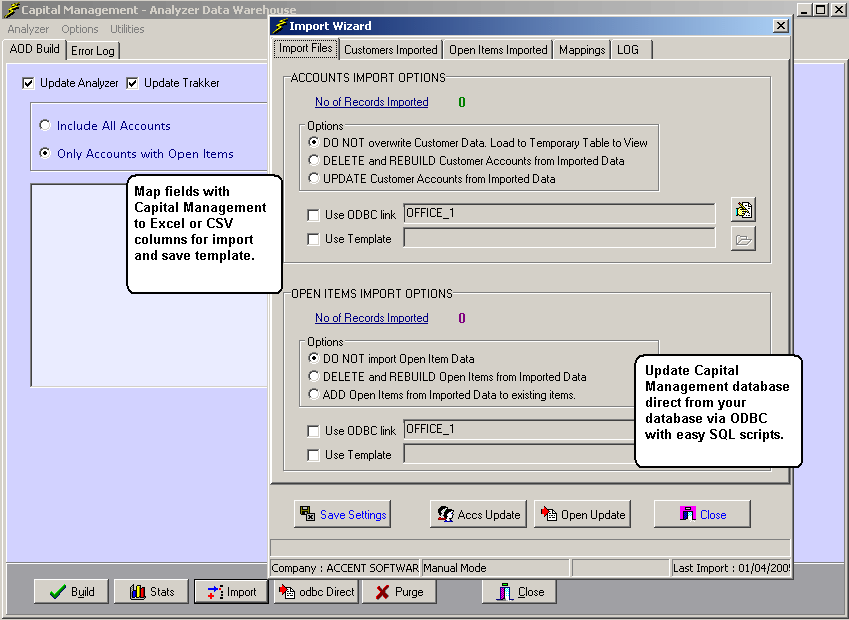Click the open items template path field

pyautogui.click(x=519, y=454)
